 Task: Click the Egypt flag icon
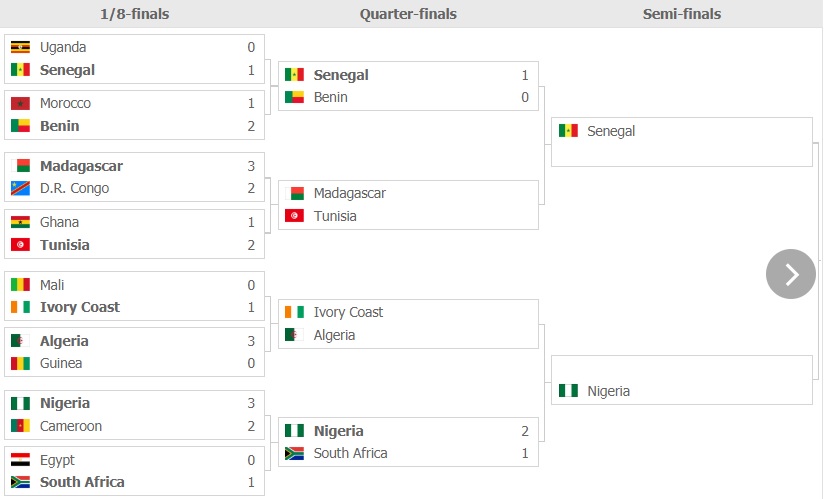coord(20,460)
